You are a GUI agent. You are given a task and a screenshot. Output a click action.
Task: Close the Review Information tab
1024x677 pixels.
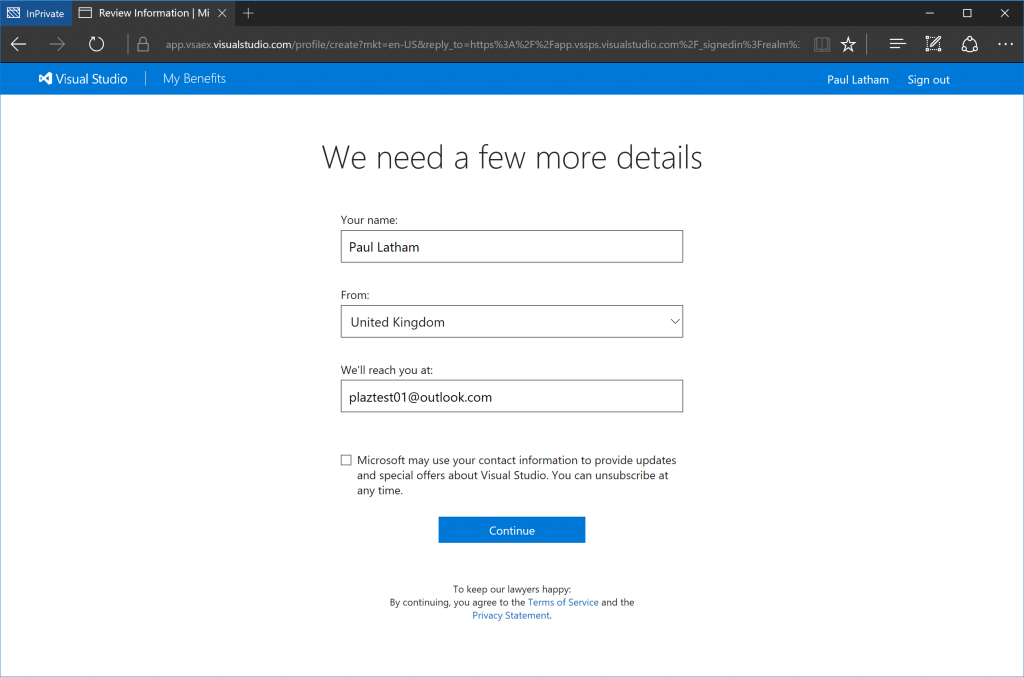tap(222, 13)
